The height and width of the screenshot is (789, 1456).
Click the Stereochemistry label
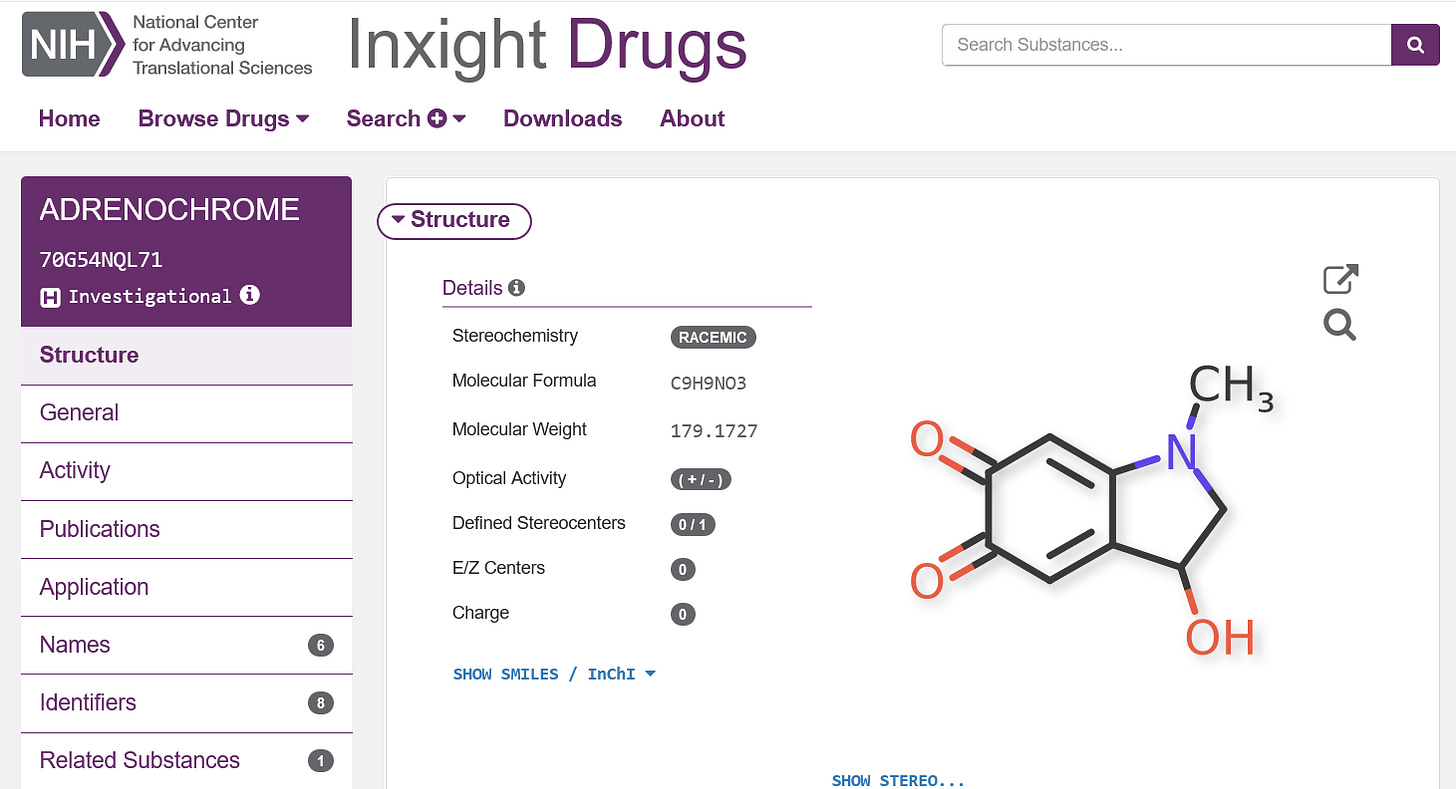(x=515, y=336)
